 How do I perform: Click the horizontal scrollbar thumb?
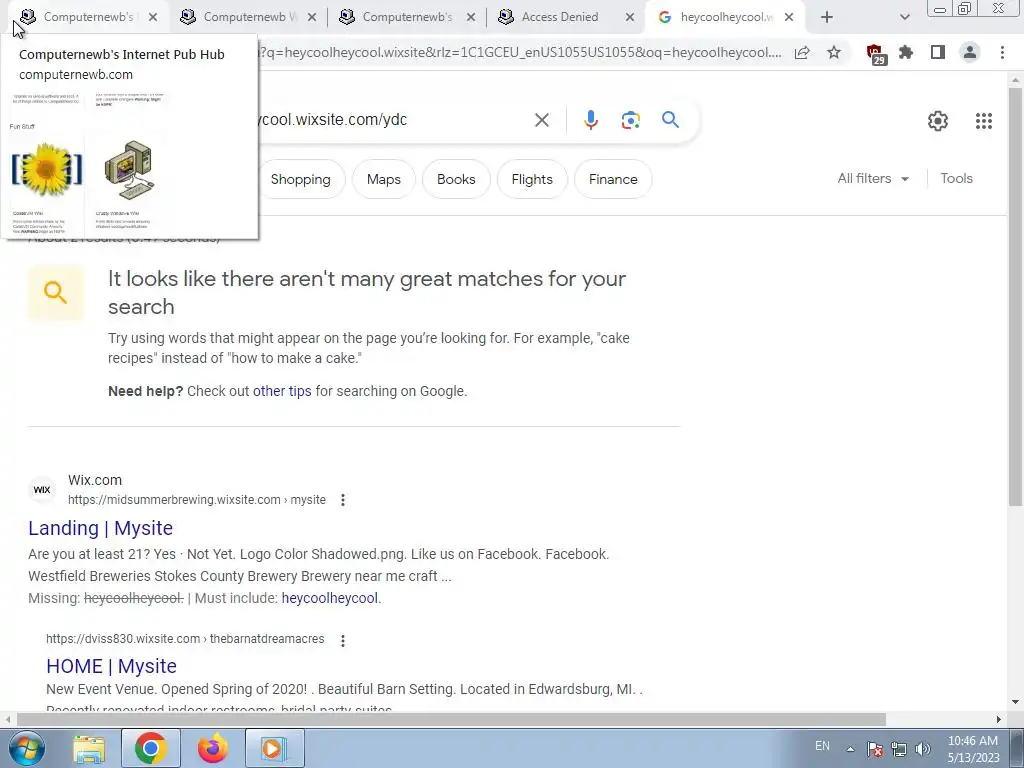pos(451,719)
